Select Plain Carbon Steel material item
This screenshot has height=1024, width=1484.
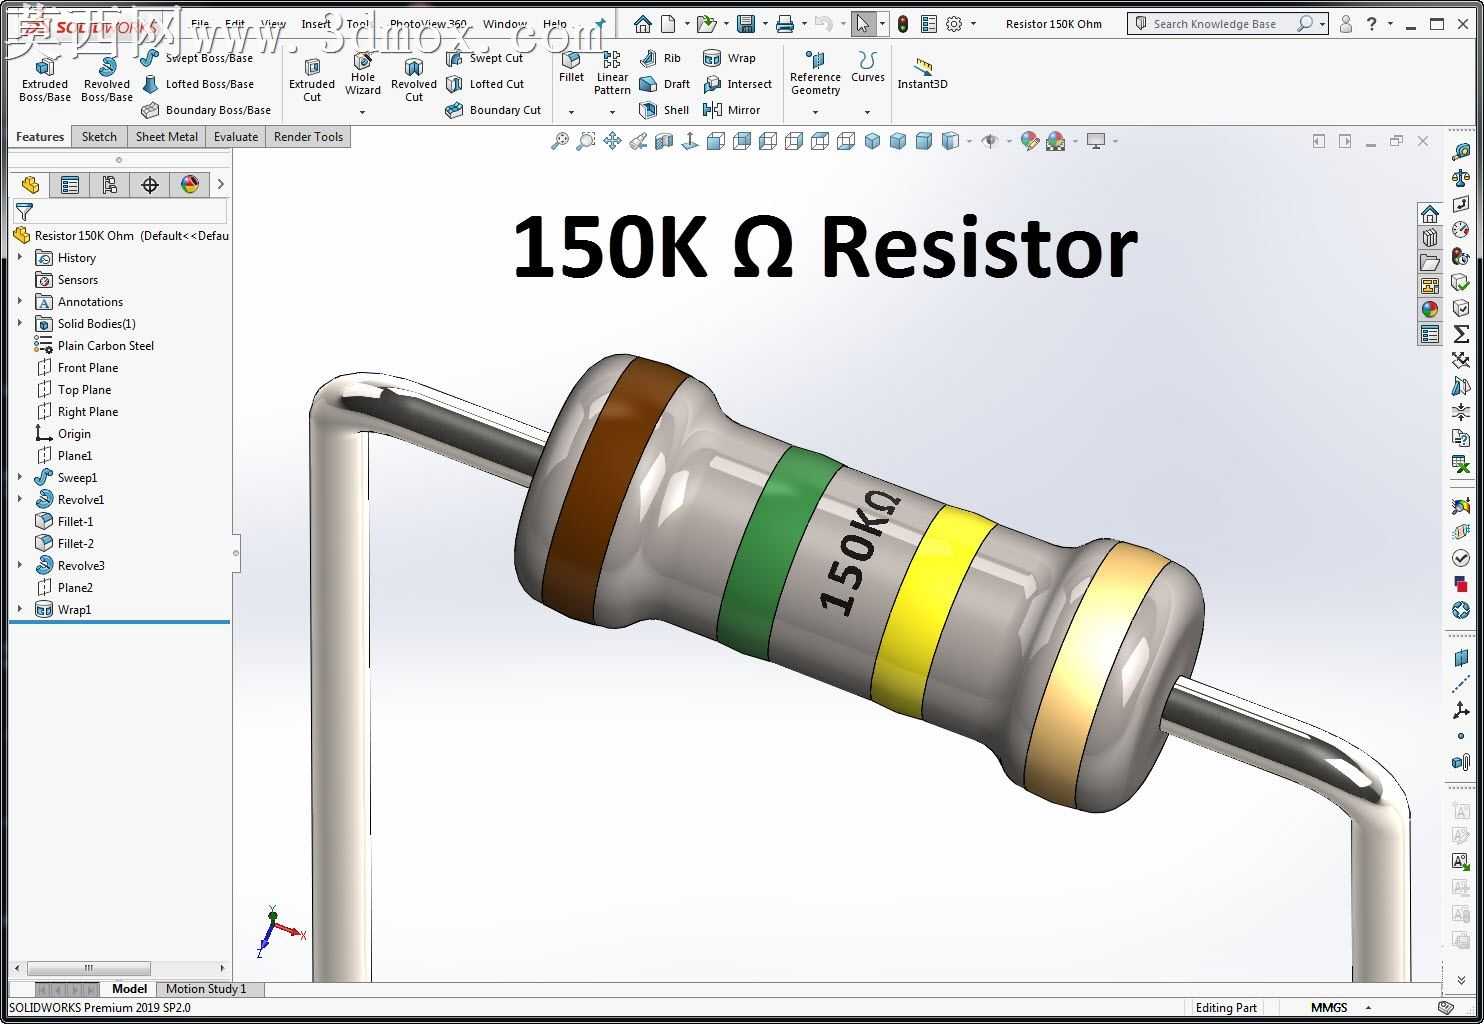pos(94,345)
